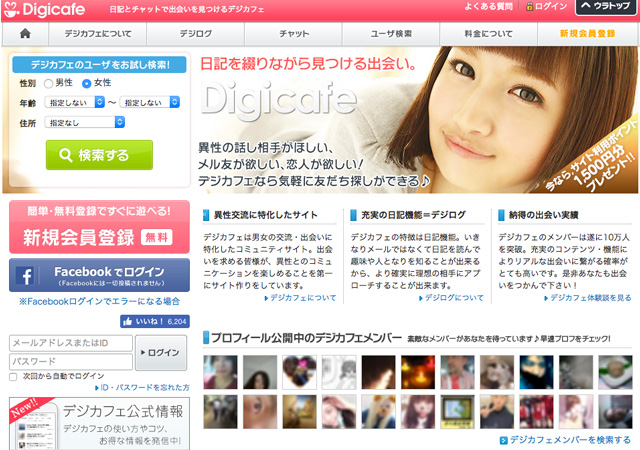
Task: Enable 次回から自動でログイン checkbox
Action: (x=13, y=376)
